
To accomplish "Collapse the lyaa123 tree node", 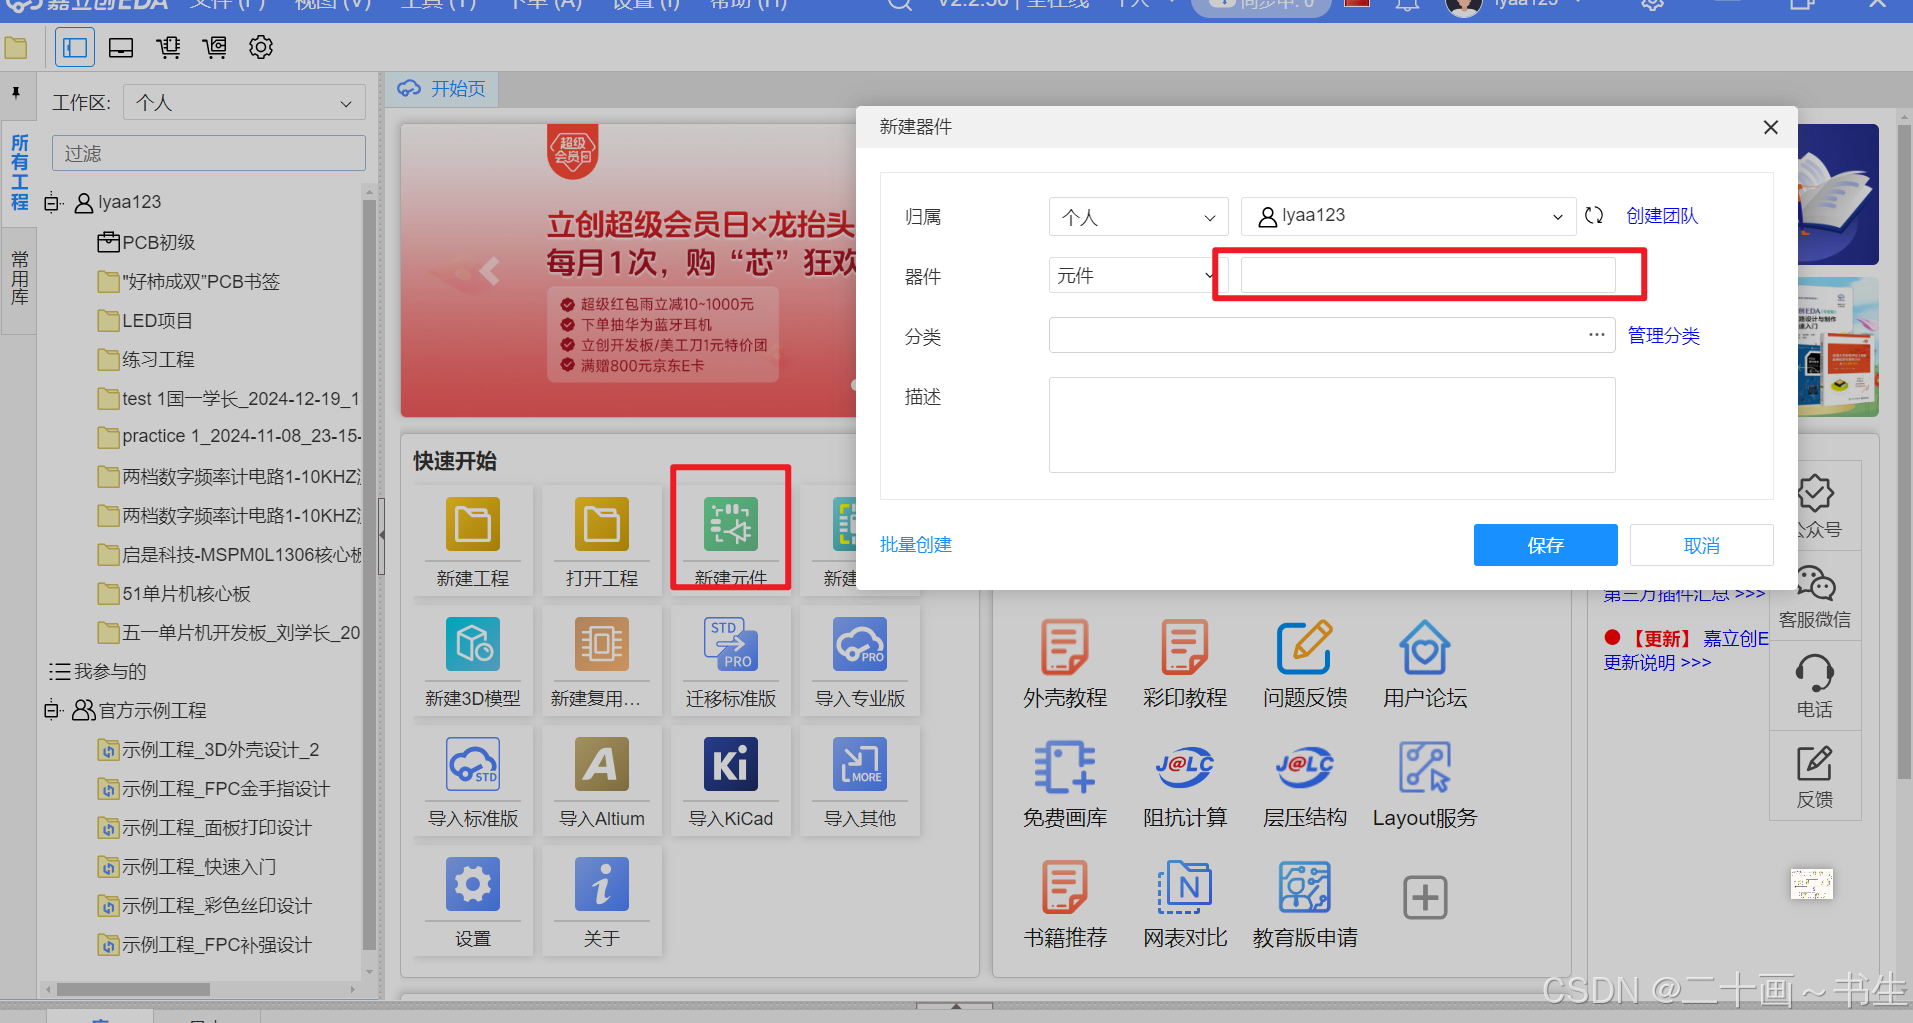I will 53,203.
